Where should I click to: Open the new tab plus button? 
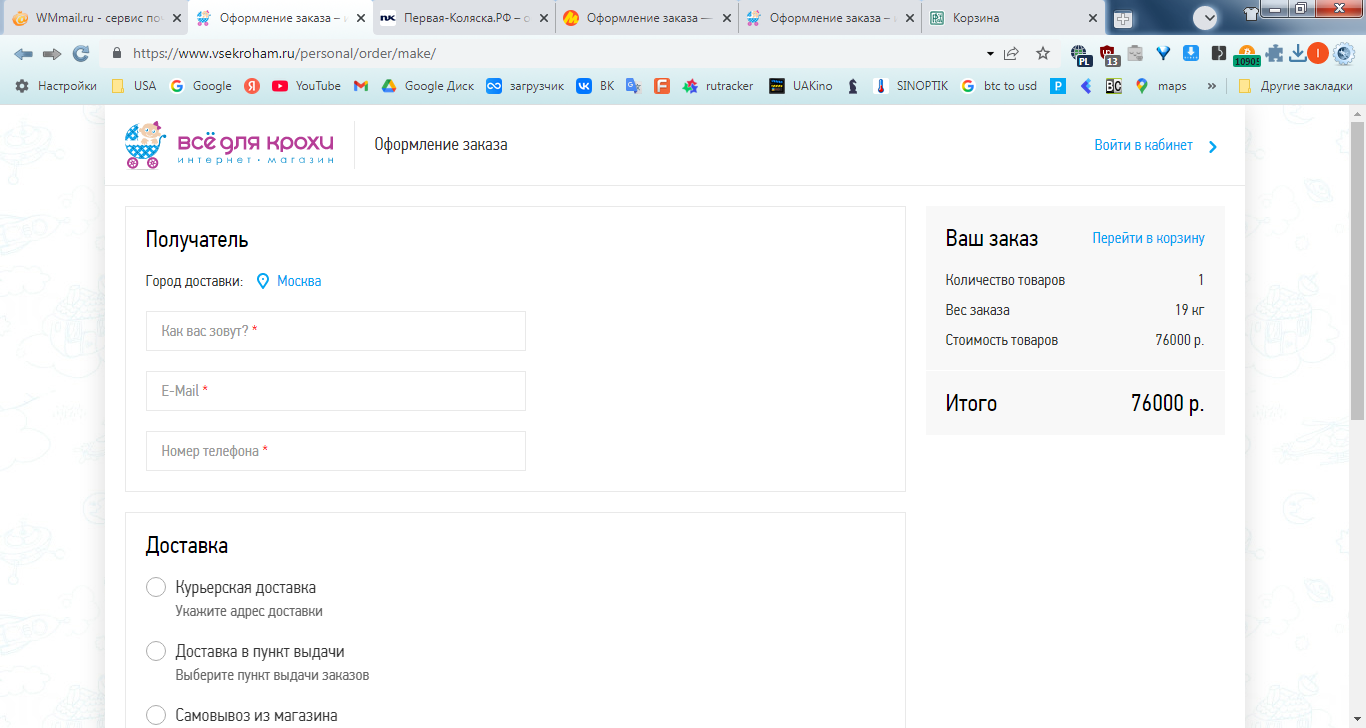1123,18
